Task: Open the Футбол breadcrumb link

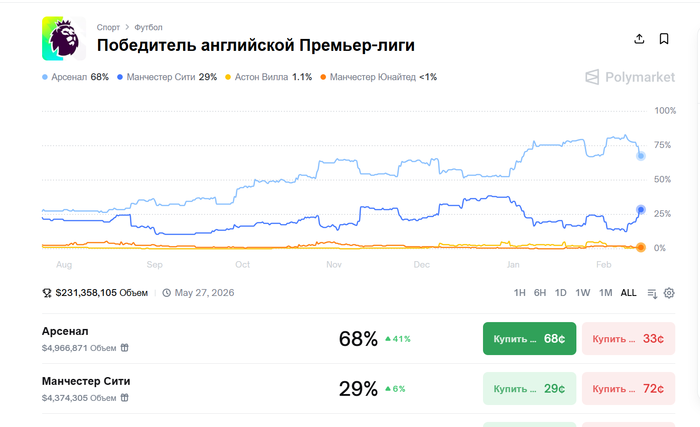Action: click(148, 27)
